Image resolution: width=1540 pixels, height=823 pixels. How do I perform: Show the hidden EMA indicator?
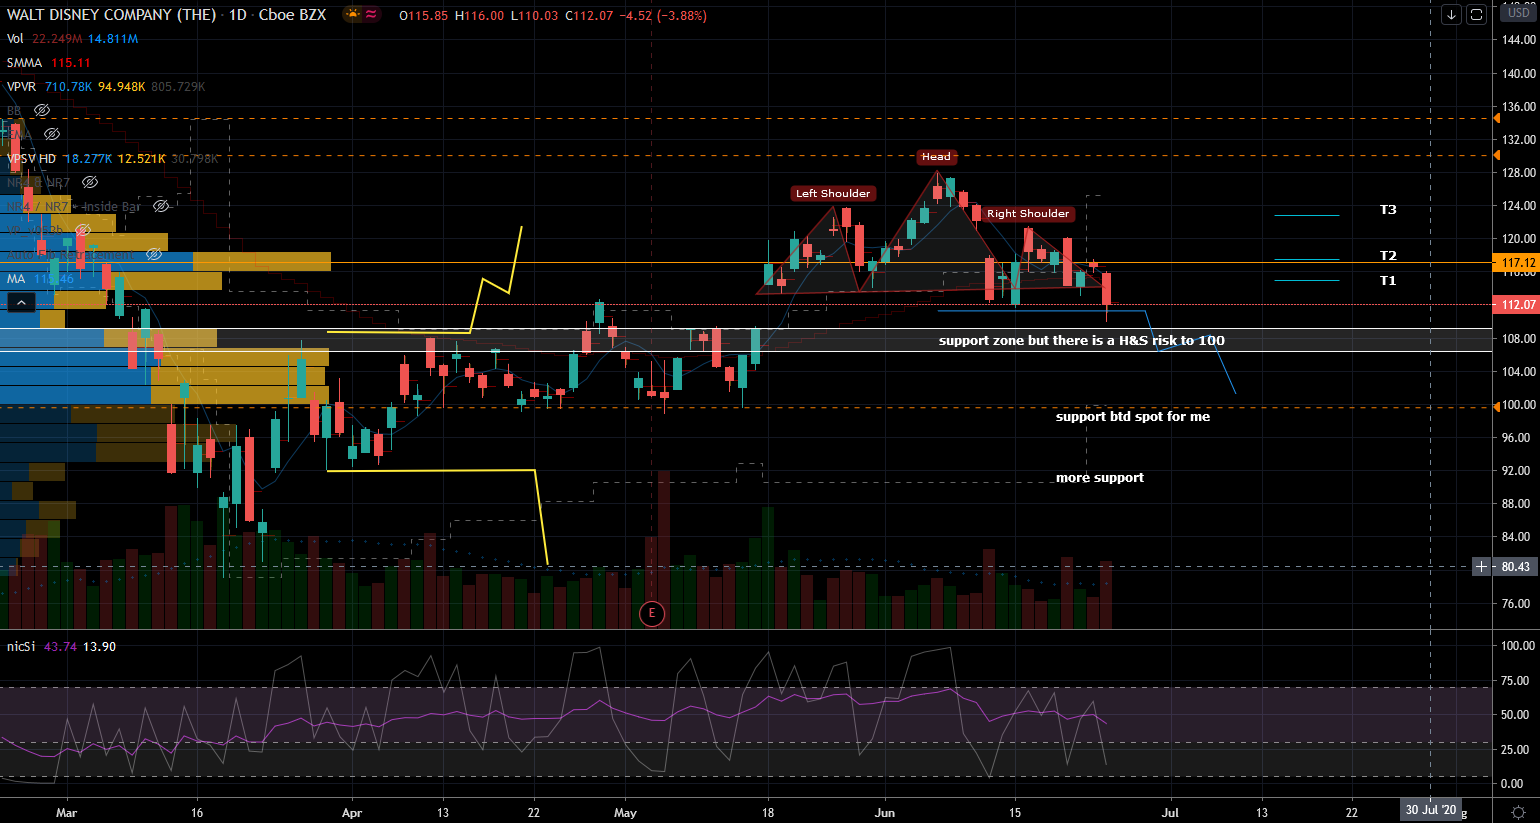pos(52,134)
